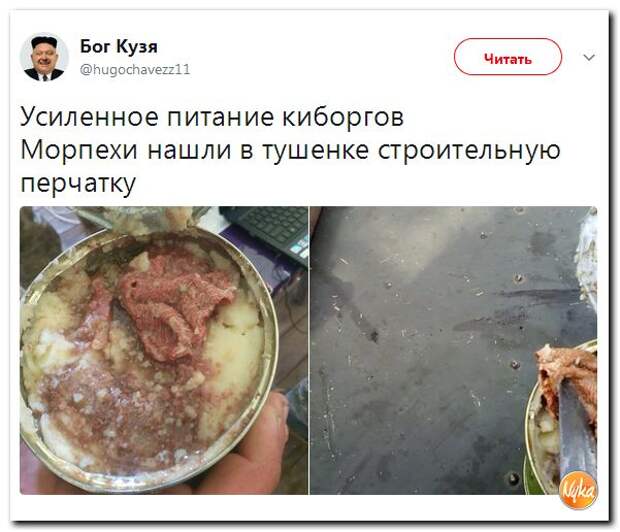This screenshot has width=620, height=532.
Task: Click the pink meat piece in the can
Action: (173, 303)
